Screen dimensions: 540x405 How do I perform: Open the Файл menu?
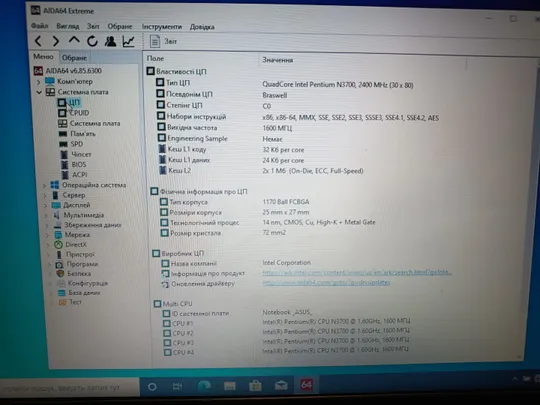pos(40,26)
